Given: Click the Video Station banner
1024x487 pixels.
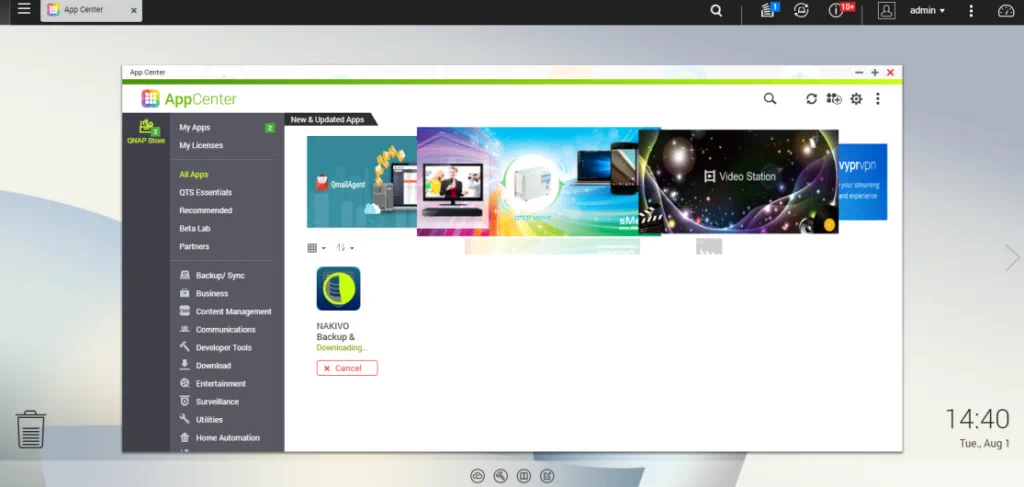Looking at the screenshot, I should [x=738, y=180].
